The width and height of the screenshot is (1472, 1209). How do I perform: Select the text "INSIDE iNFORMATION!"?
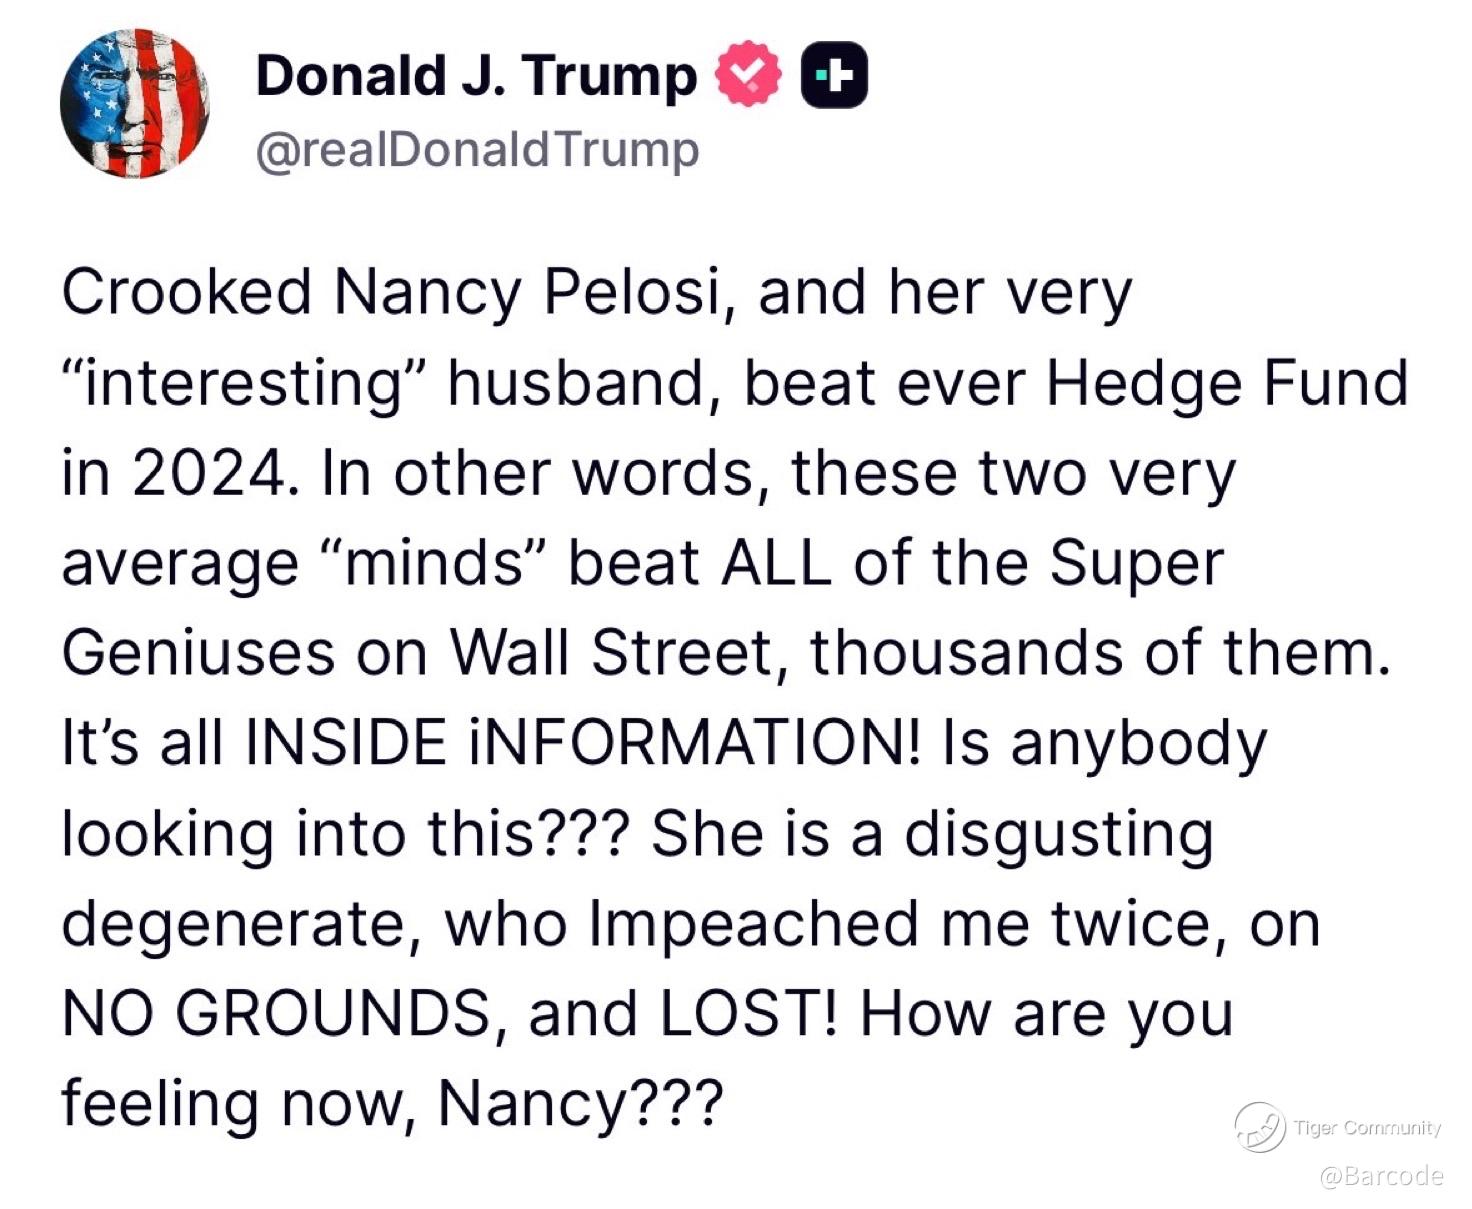[583, 744]
